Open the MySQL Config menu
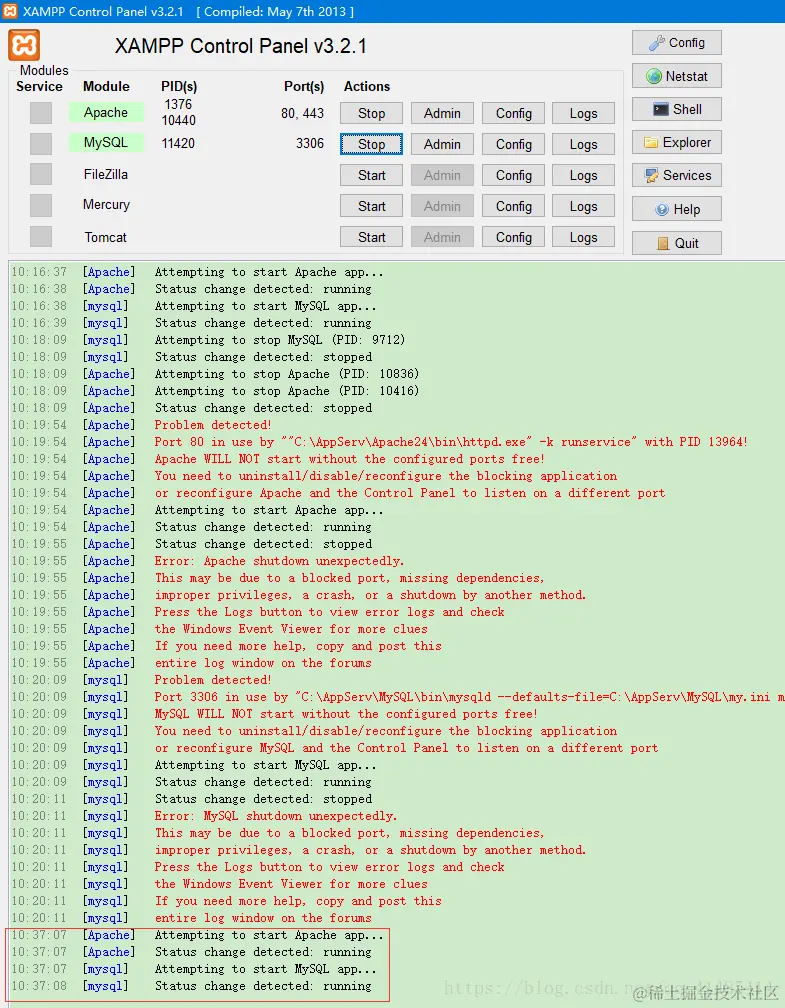 pos(514,144)
